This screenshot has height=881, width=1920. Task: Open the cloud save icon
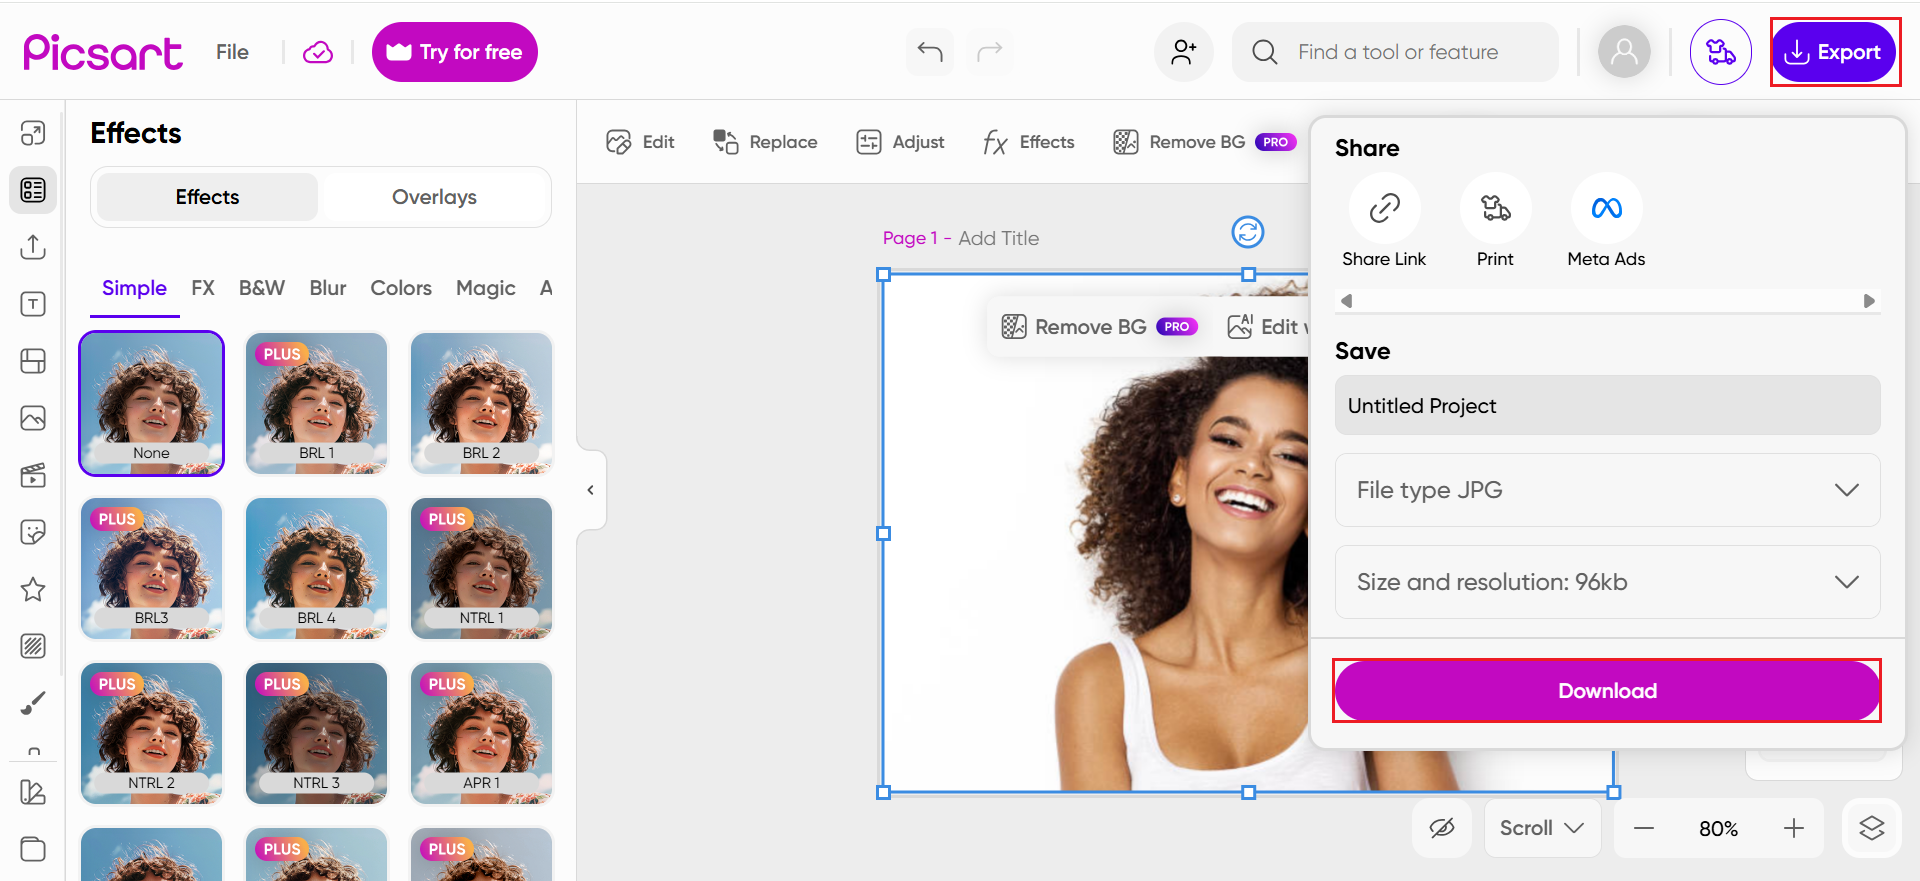click(318, 52)
